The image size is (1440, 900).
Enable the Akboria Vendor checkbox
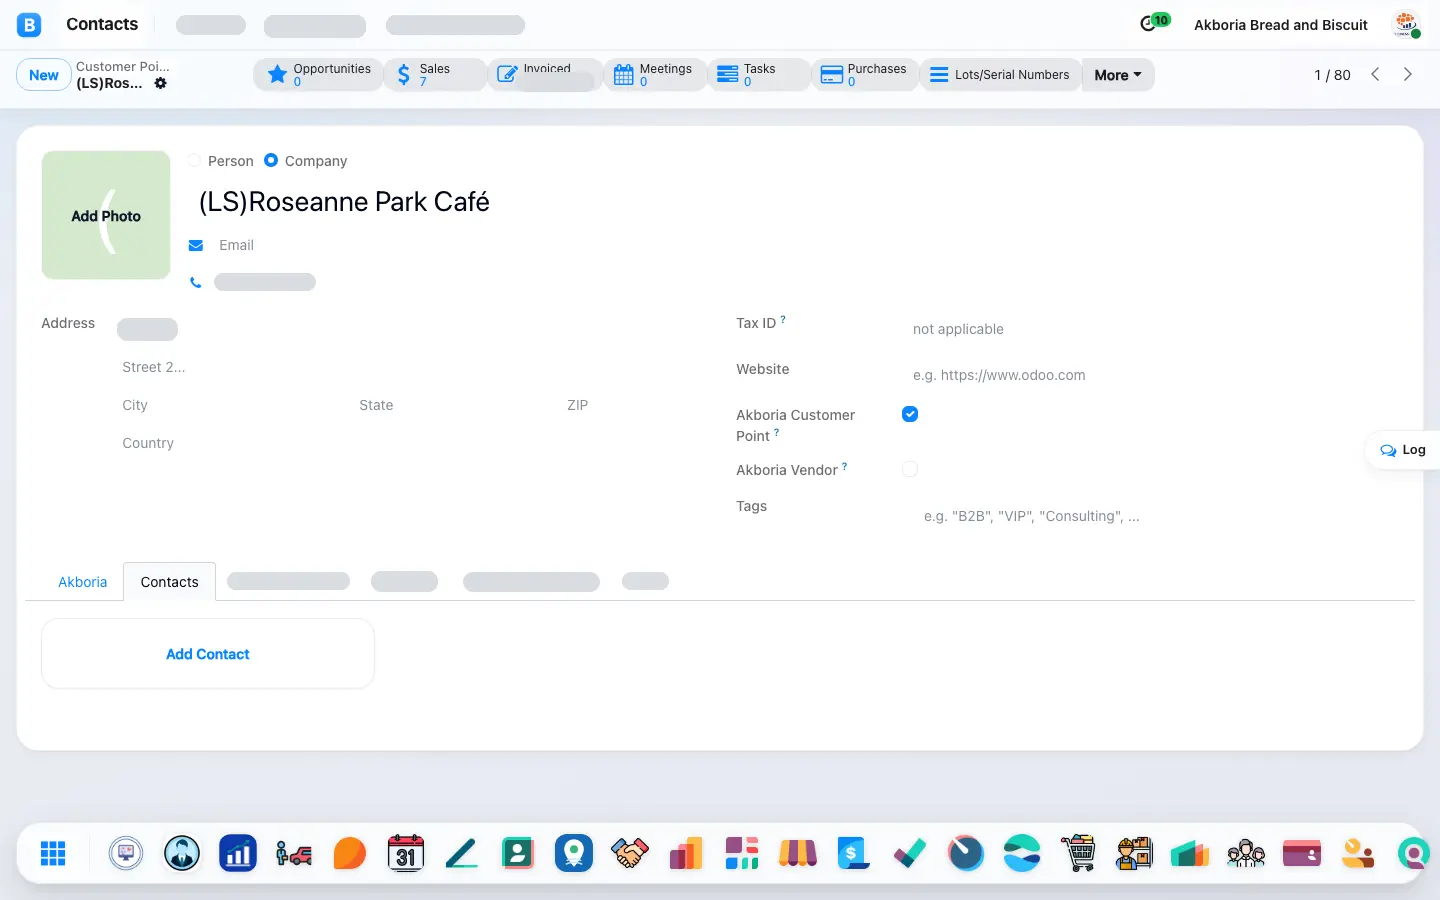910,469
